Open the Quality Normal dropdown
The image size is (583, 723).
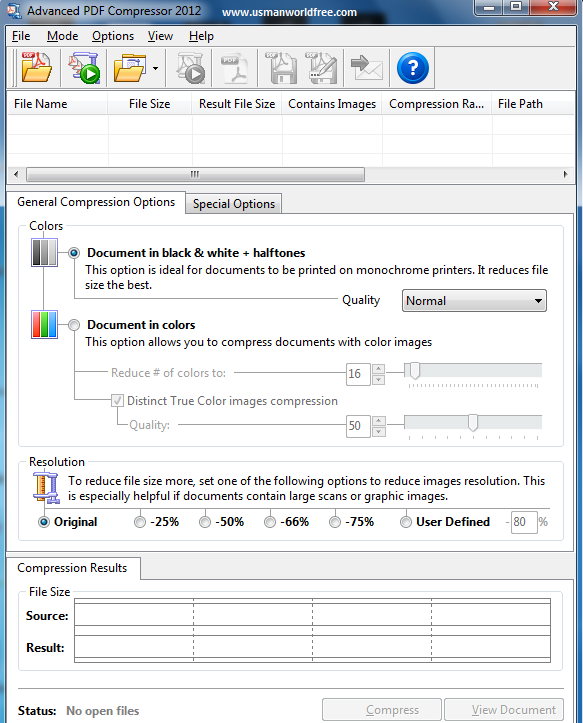pyautogui.click(x=474, y=301)
